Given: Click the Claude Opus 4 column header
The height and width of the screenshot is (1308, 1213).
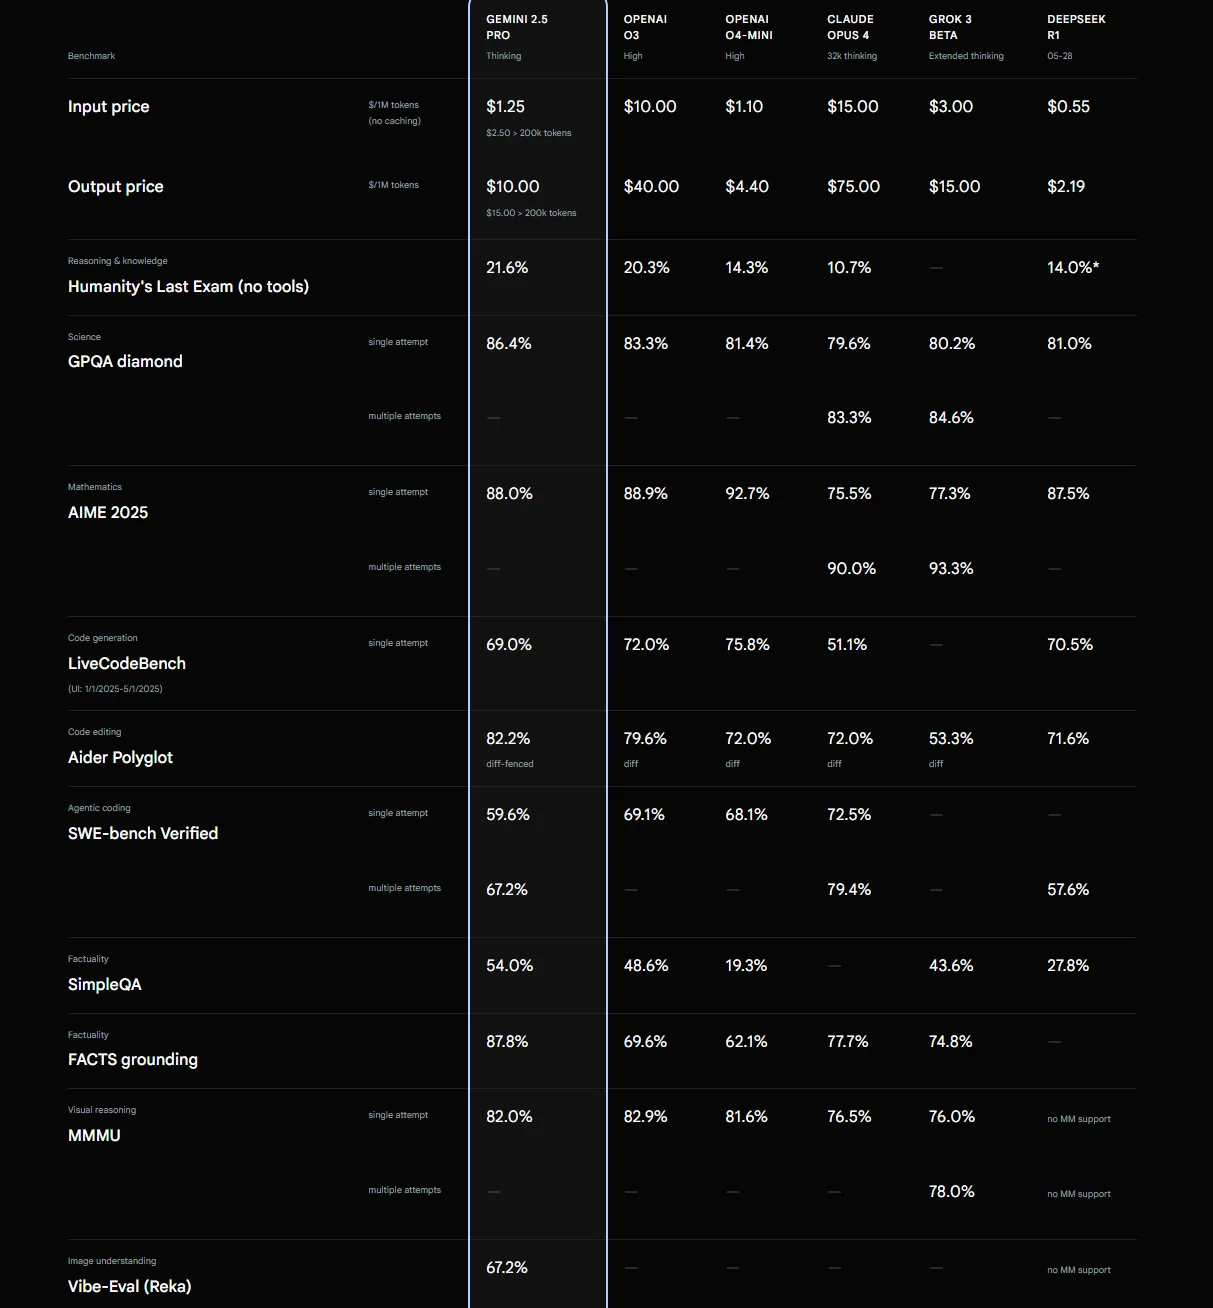Looking at the screenshot, I should pyautogui.click(x=850, y=27).
